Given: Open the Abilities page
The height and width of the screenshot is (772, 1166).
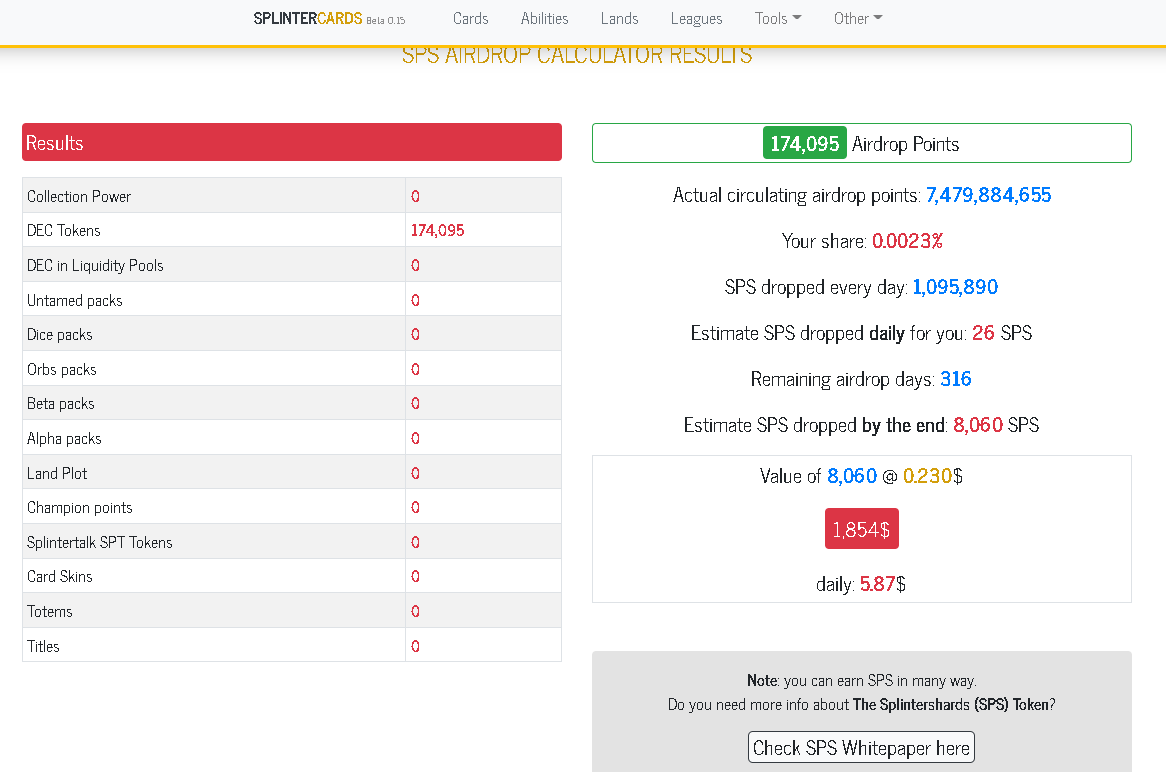Looking at the screenshot, I should point(544,19).
